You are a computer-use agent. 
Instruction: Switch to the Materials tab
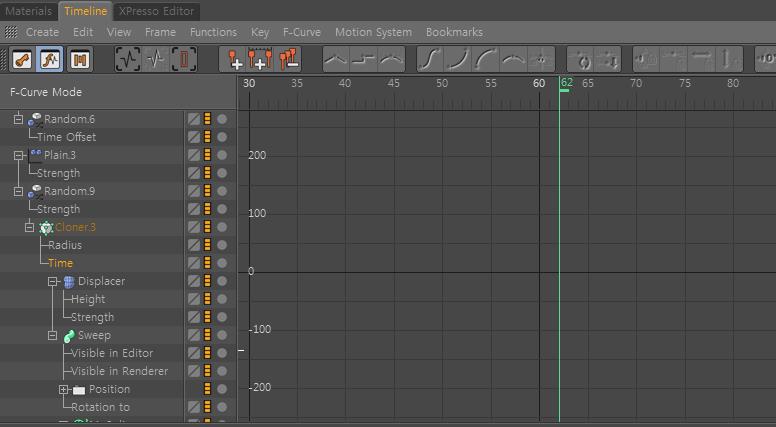[28, 11]
